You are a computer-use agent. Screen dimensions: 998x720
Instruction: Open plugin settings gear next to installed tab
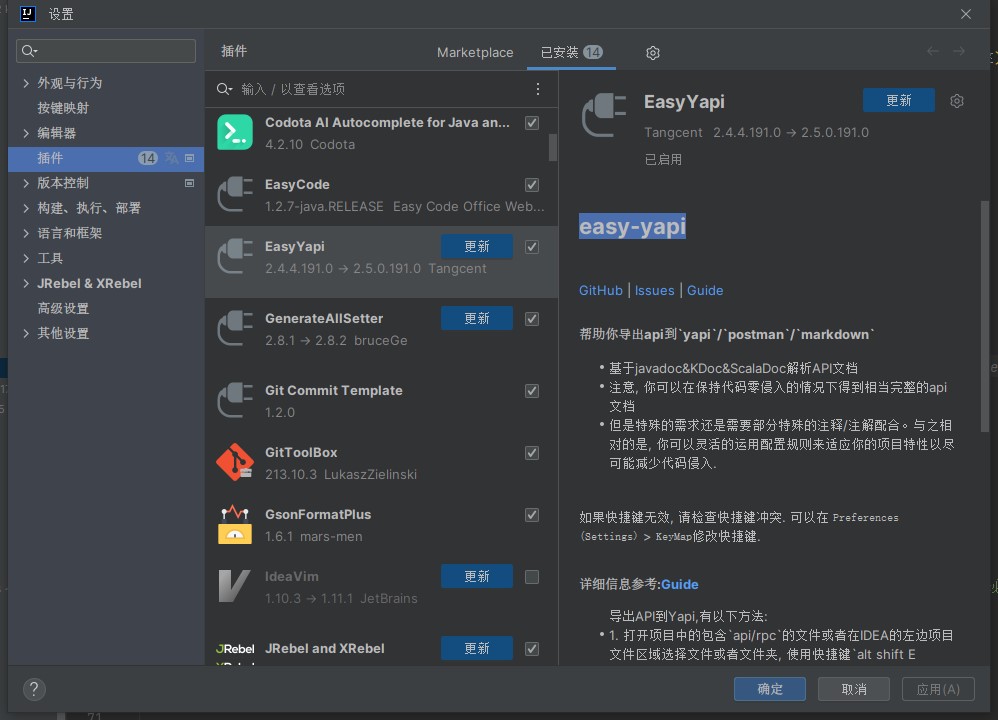click(652, 53)
